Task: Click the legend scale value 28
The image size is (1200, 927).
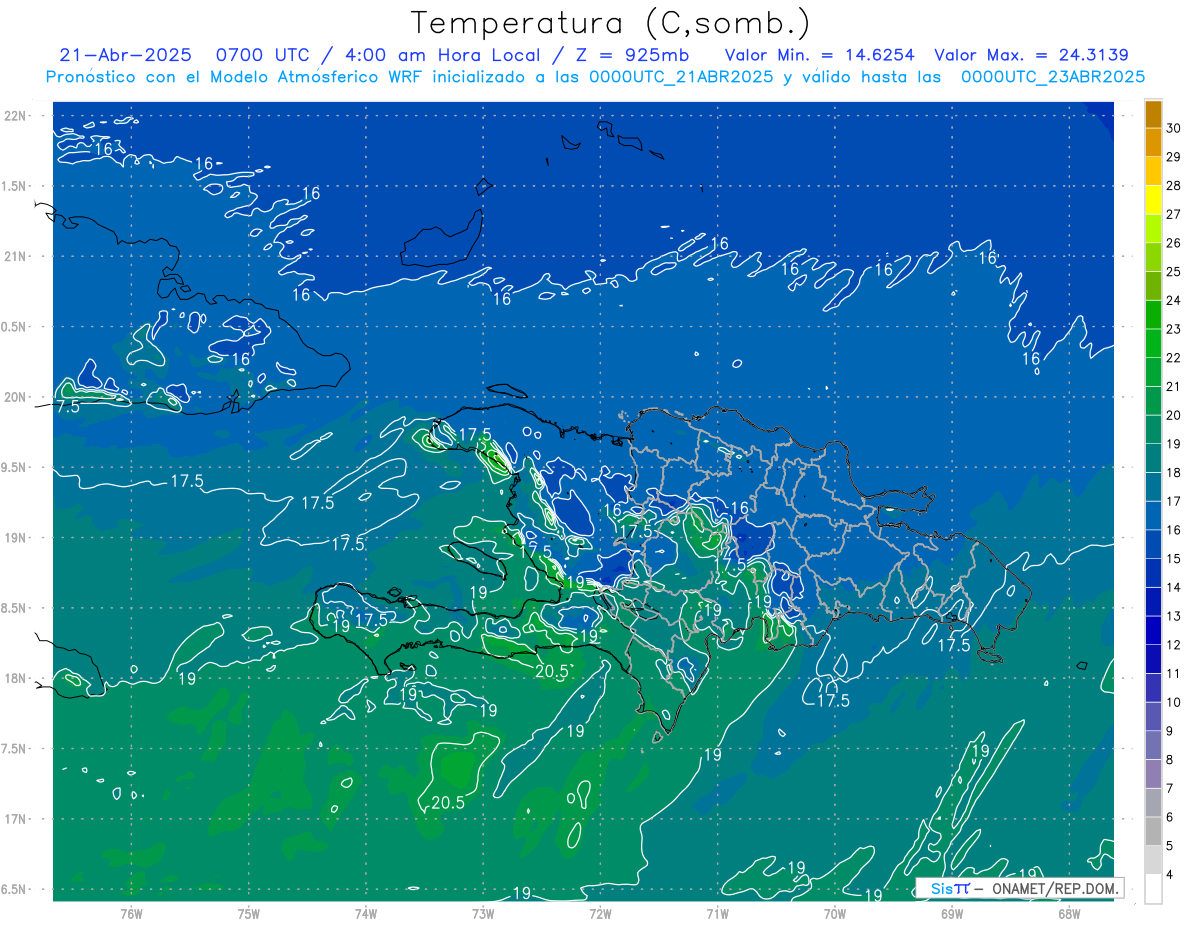Action: click(x=1174, y=185)
